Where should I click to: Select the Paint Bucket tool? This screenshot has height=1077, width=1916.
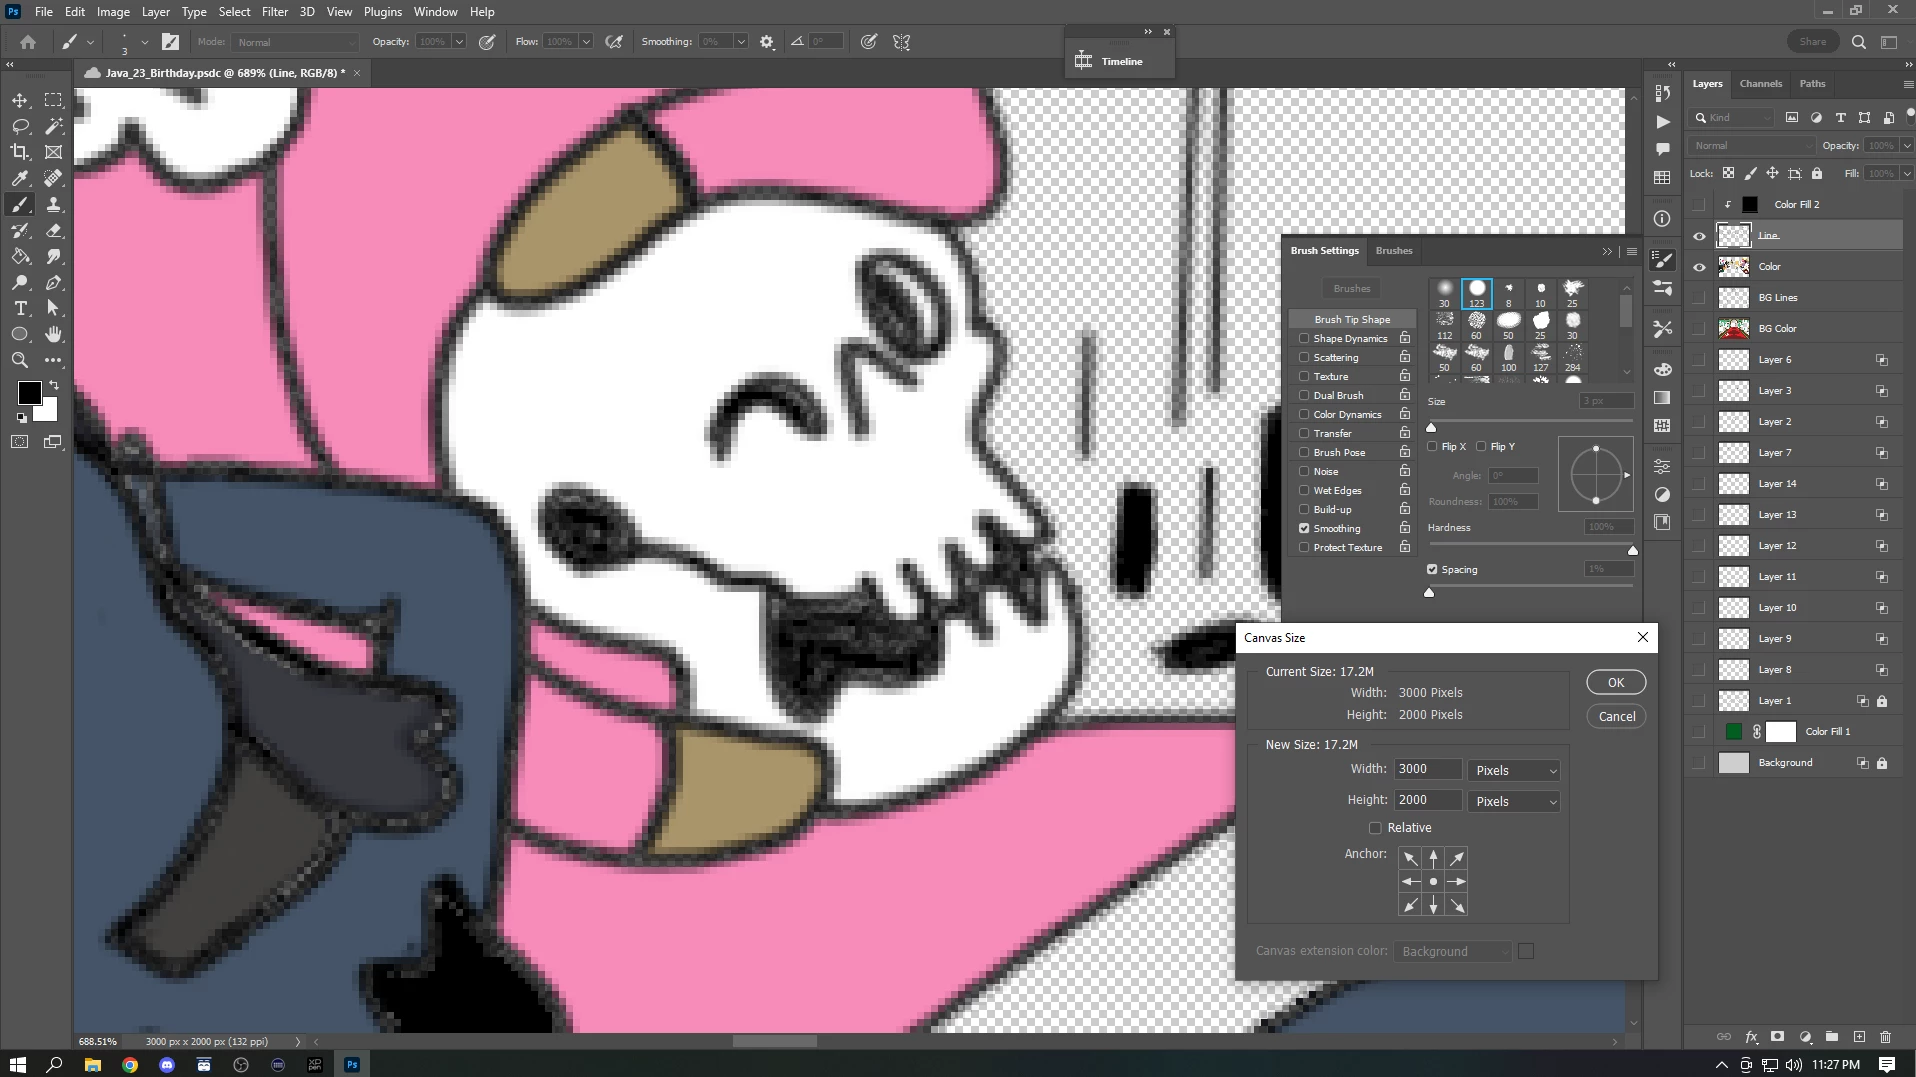pos(20,256)
